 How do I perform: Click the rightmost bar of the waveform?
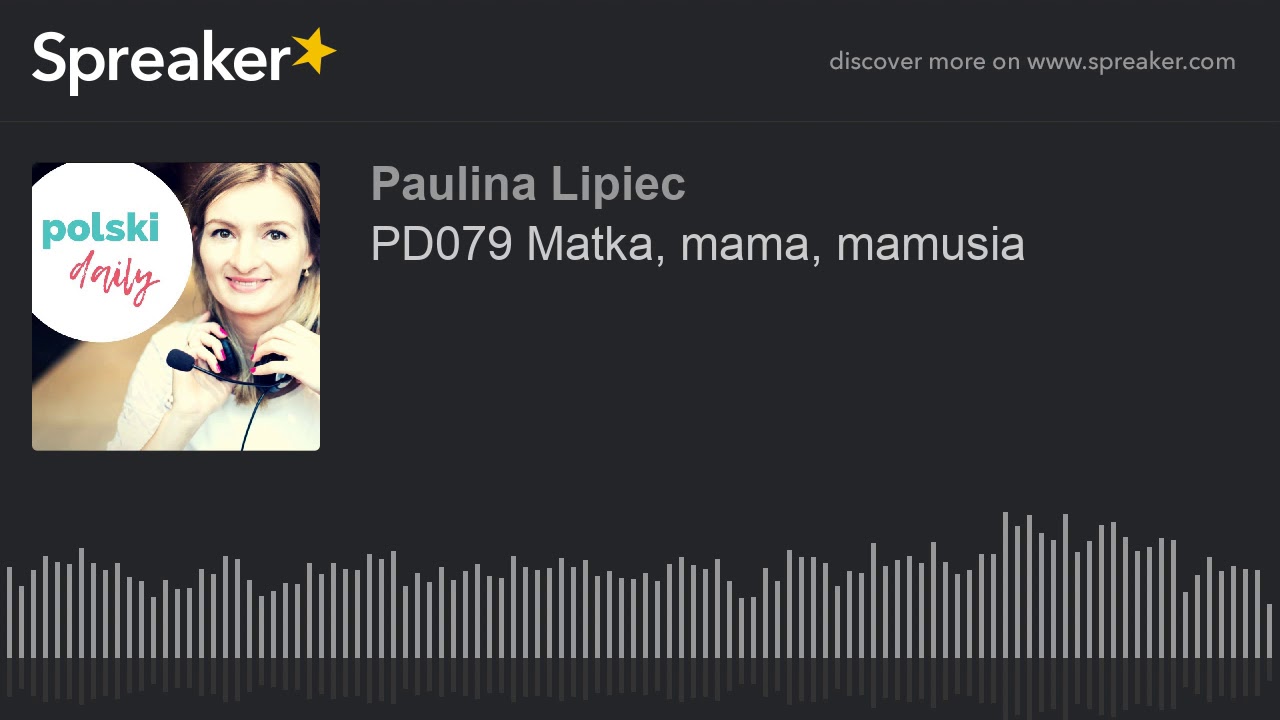[x=1269, y=631]
